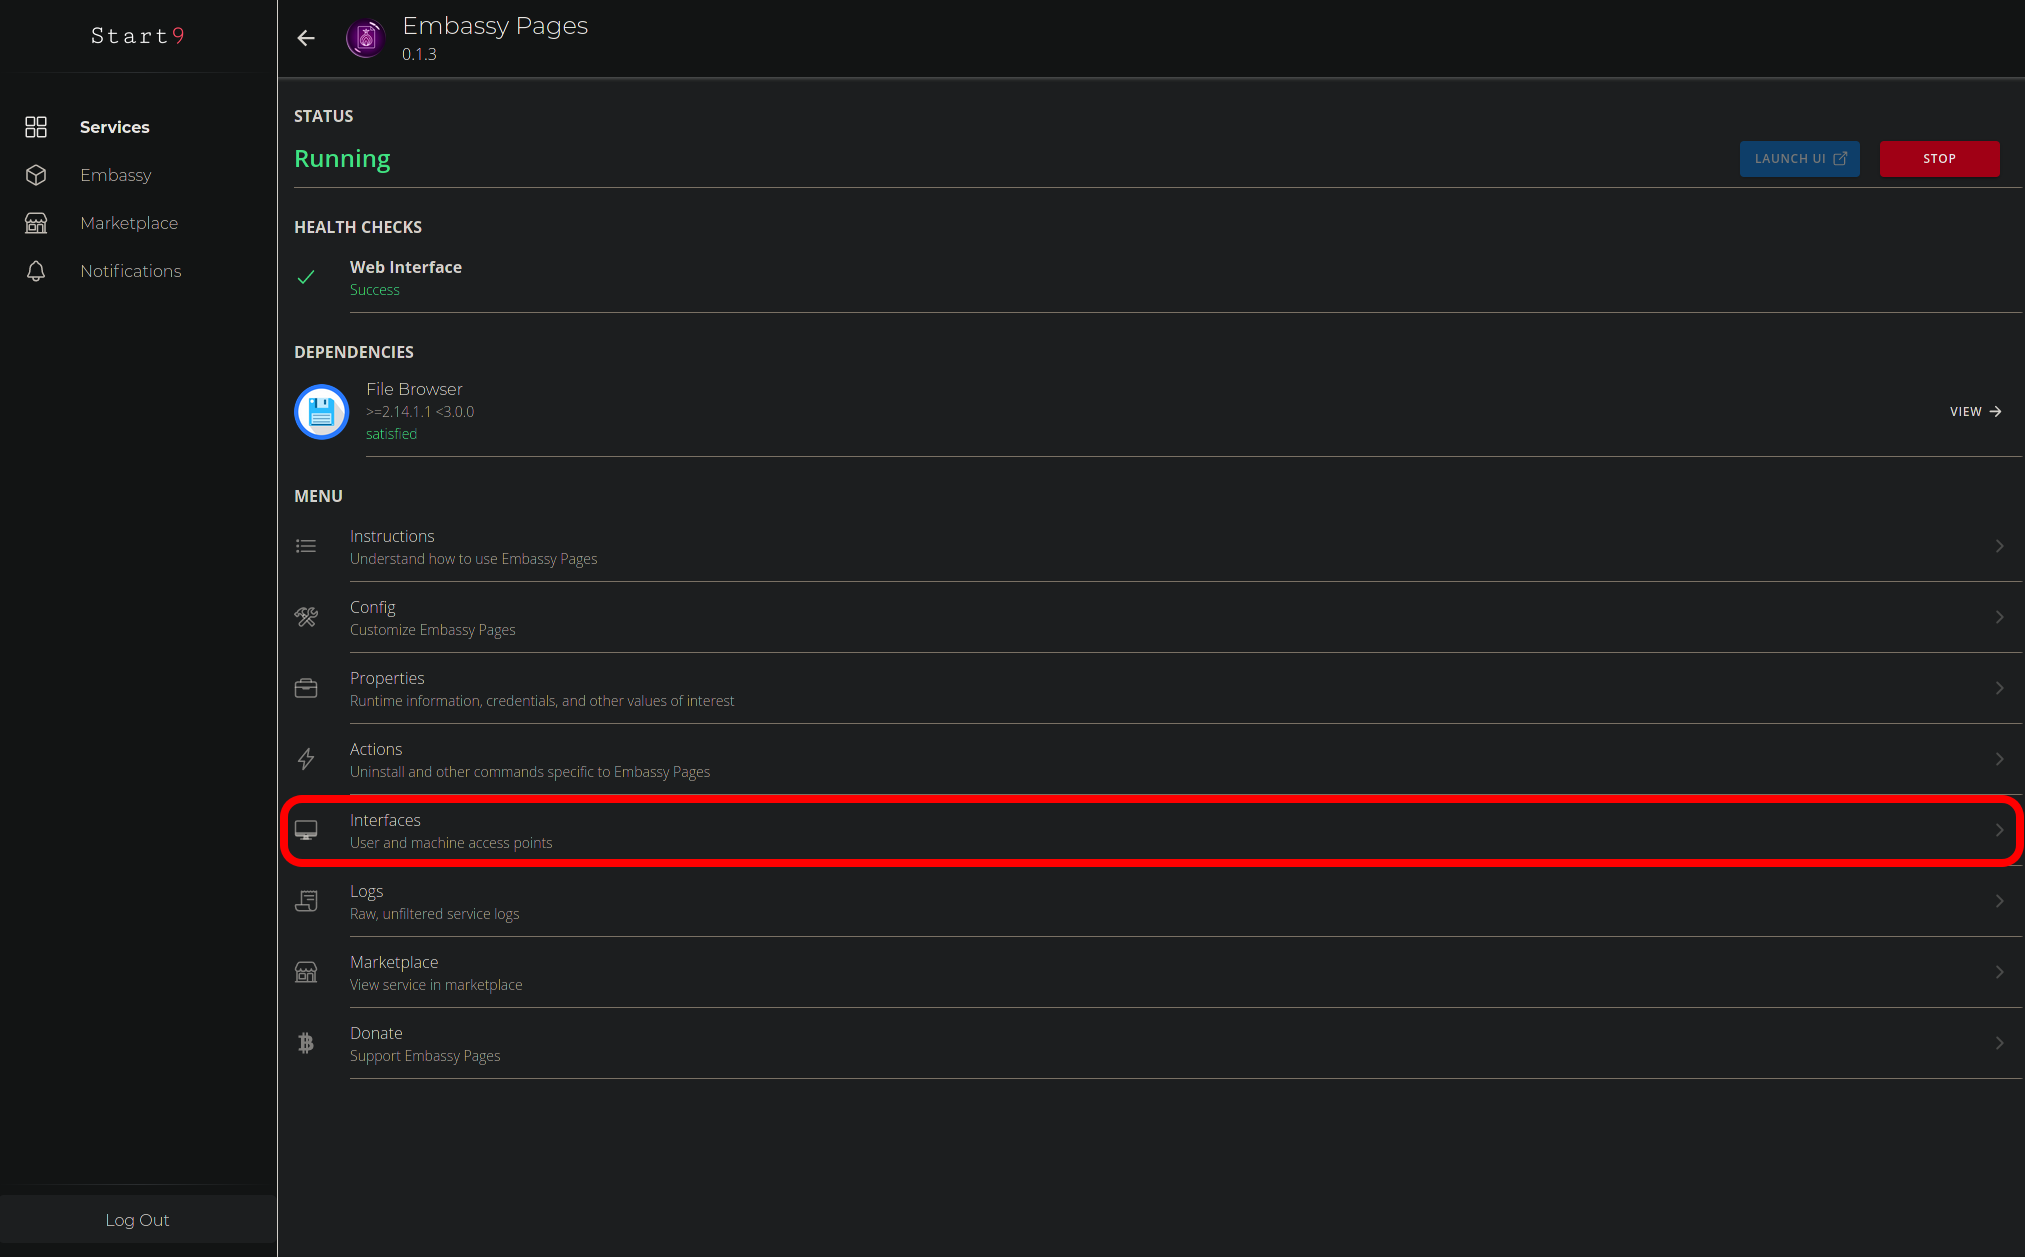
Task: Click the Services grid icon in sidebar
Action: coord(36,127)
